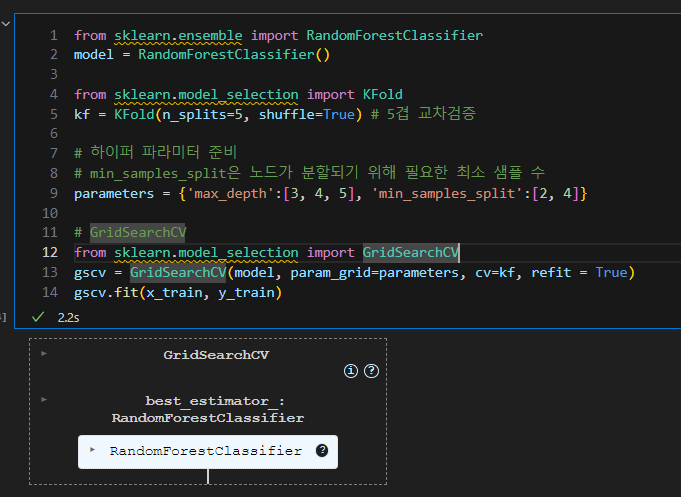Image resolution: width=681 pixels, height=497 pixels.
Task: Click the min_samples_split comment on line 8
Action: click(309, 172)
